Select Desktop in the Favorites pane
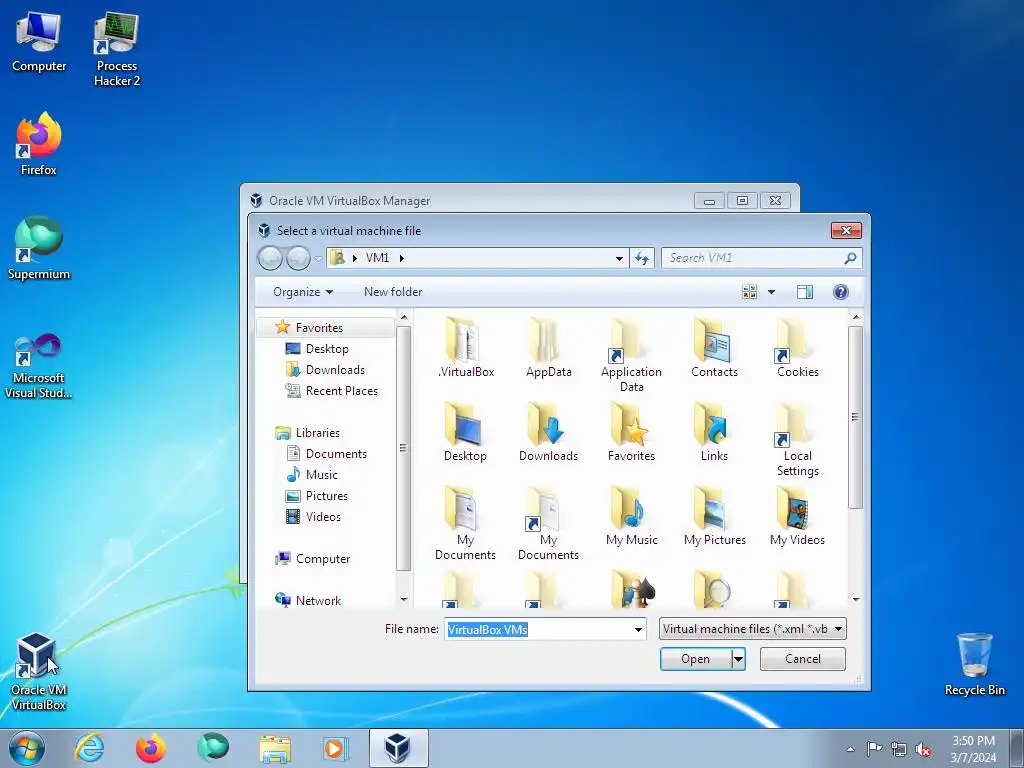The image size is (1024, 768). pyautogui.click(x=317, y=349)
